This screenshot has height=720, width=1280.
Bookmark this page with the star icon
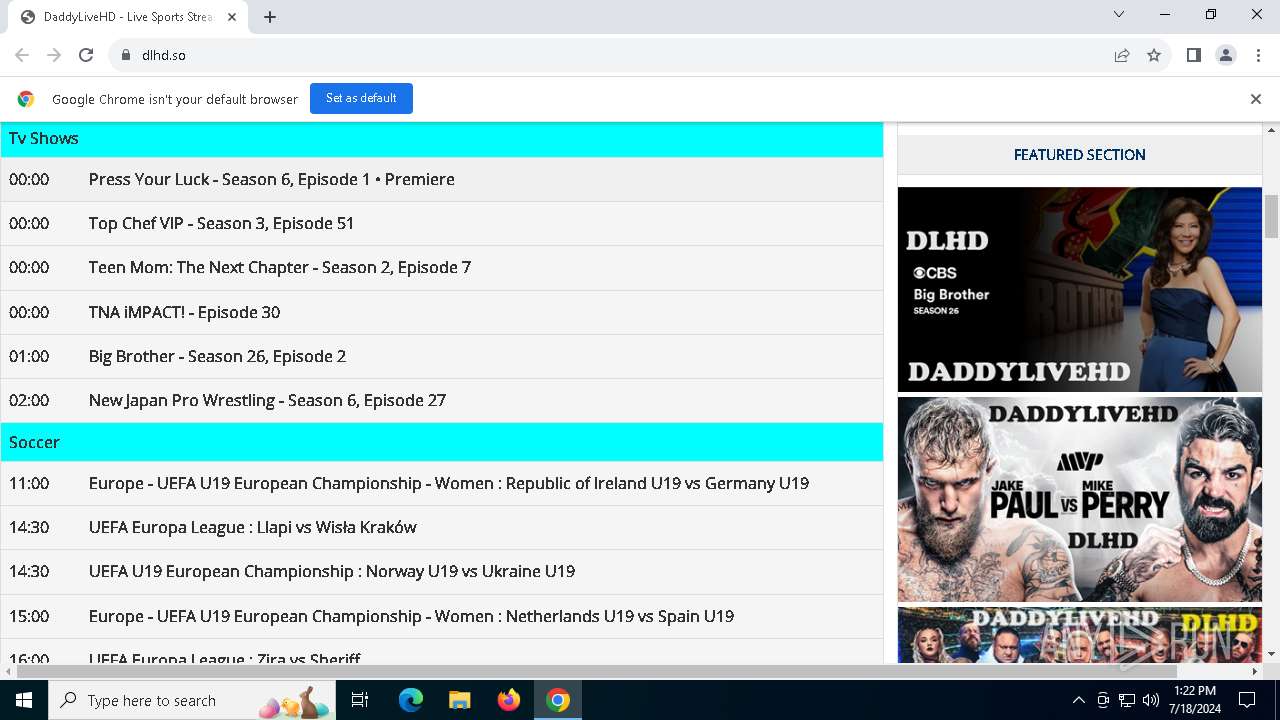coord(1154,55)
